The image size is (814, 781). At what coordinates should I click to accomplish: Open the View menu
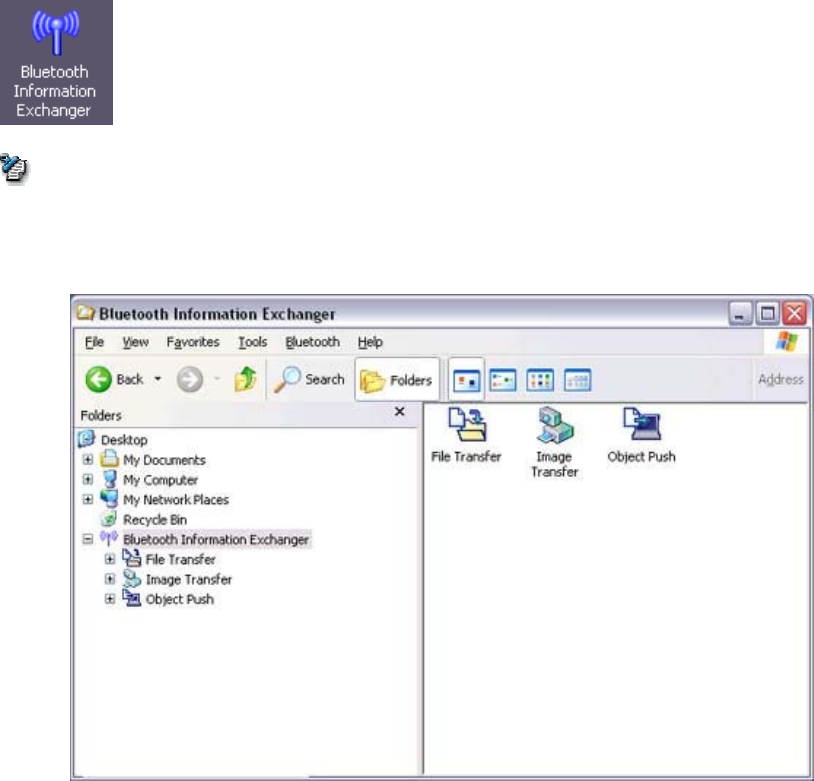(x=135, y=342)
